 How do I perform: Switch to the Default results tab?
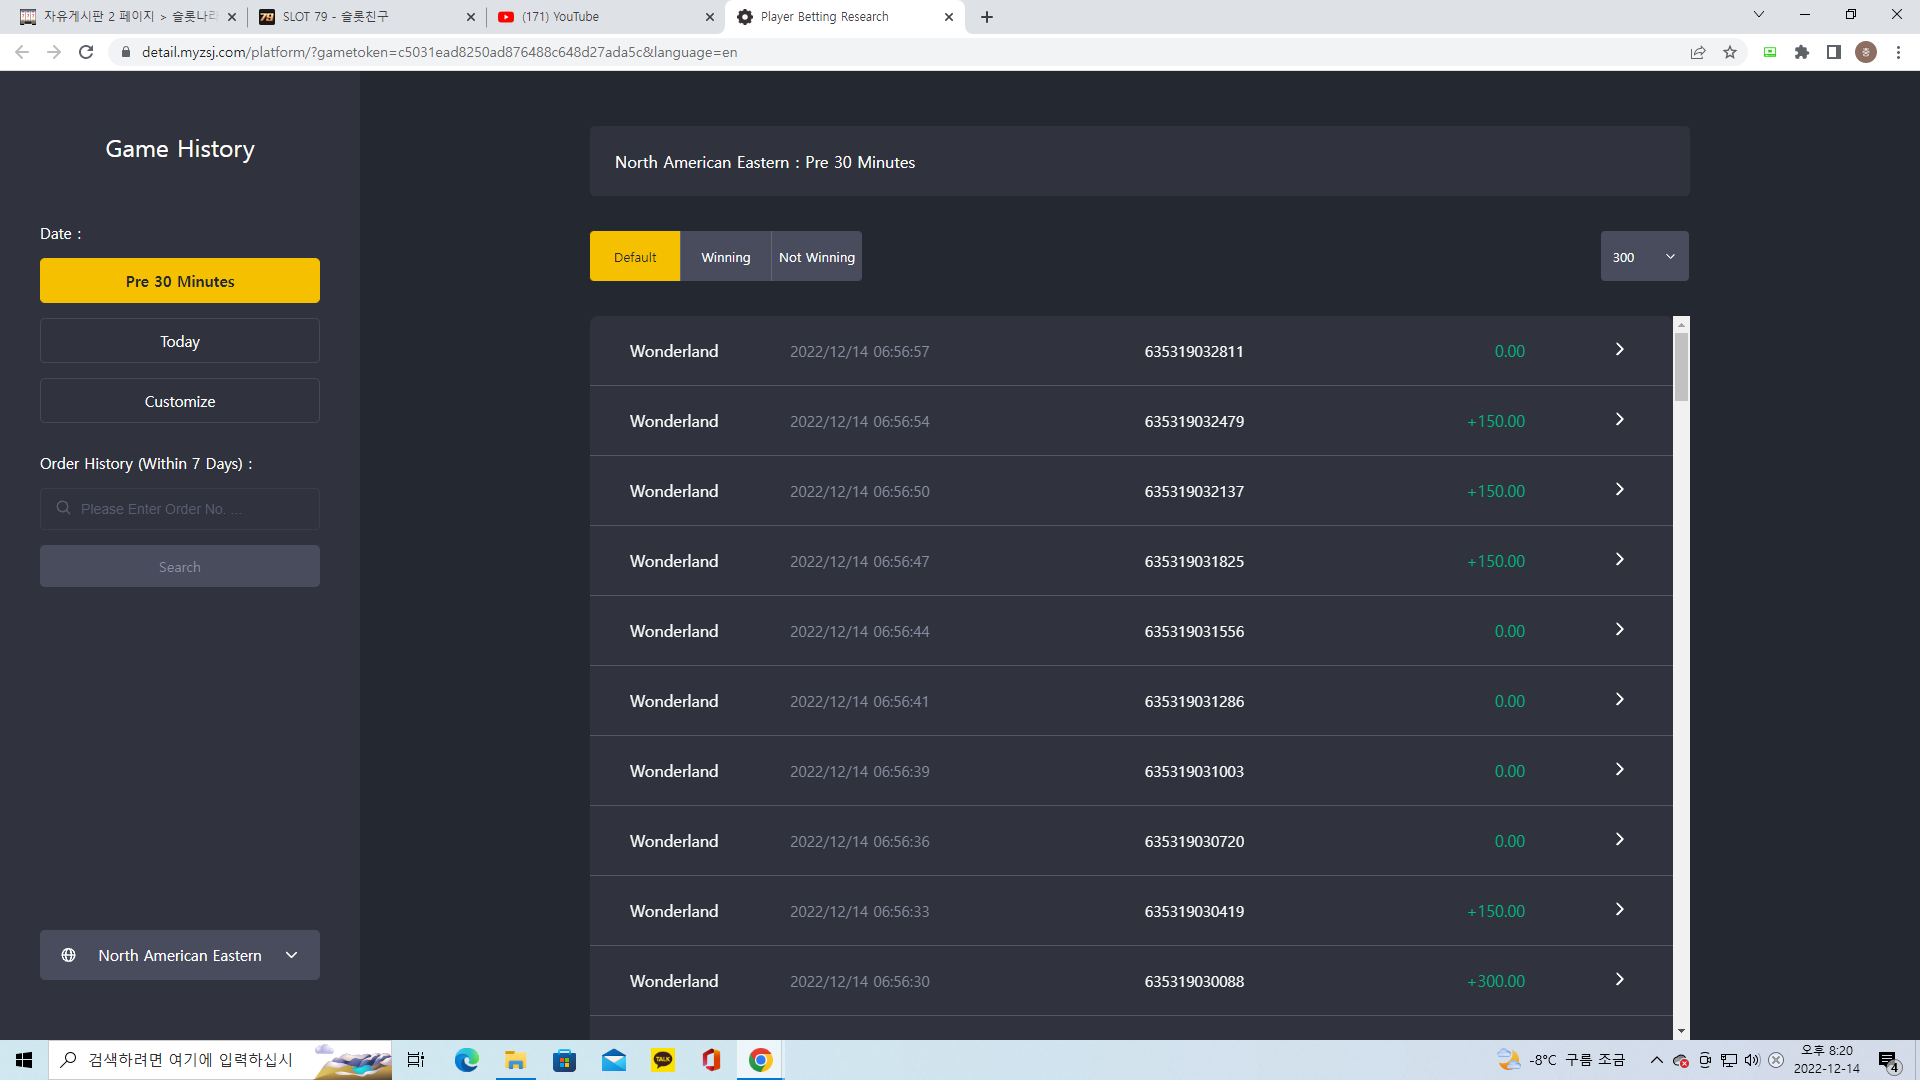[x=635, y=257]
